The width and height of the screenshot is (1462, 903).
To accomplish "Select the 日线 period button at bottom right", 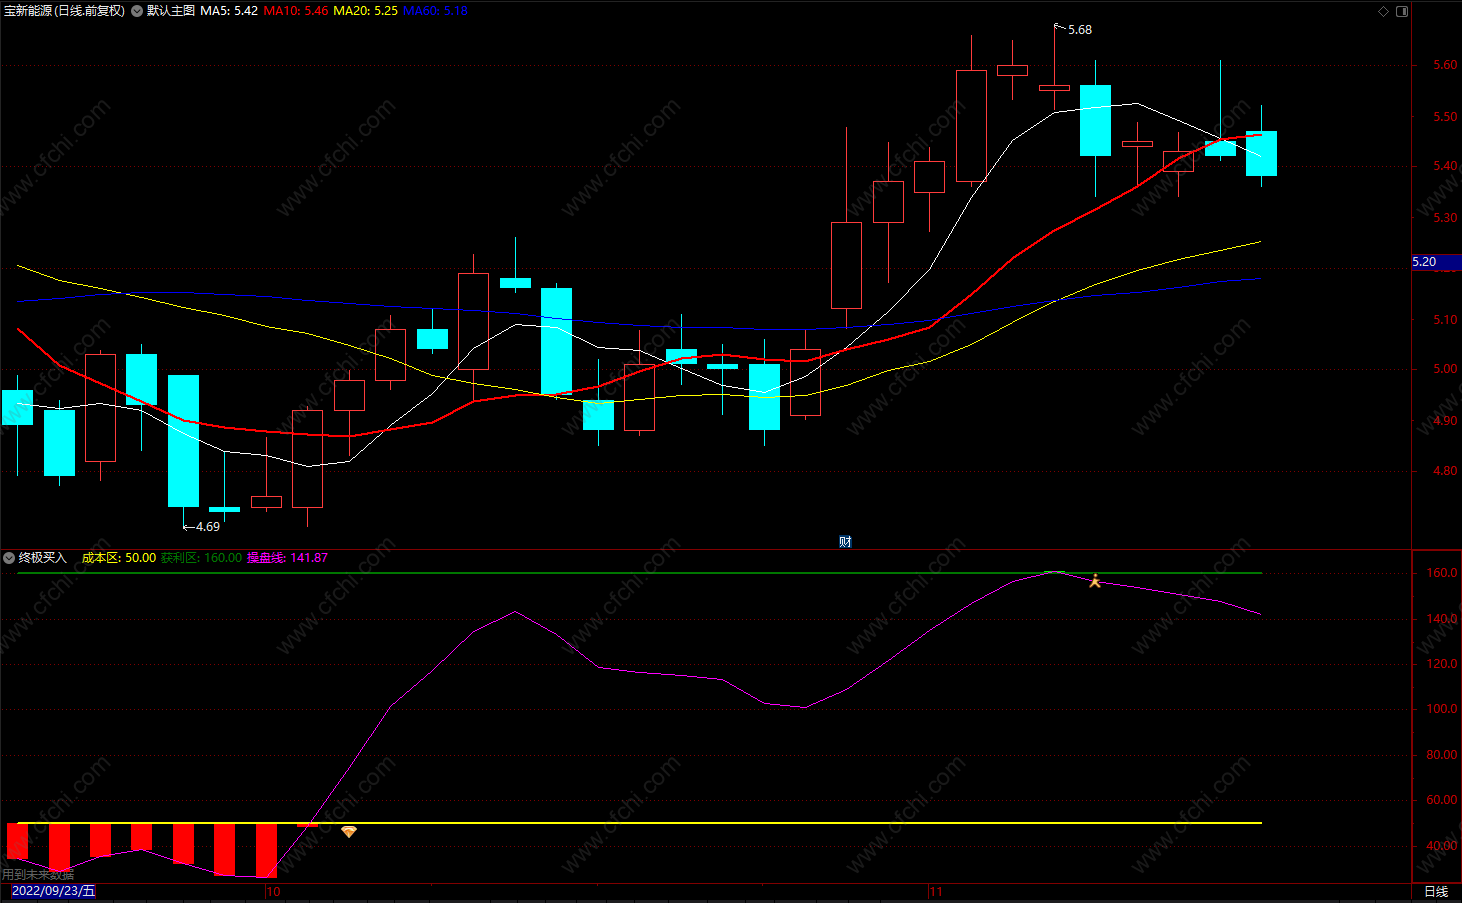I will pos(1436,892).
